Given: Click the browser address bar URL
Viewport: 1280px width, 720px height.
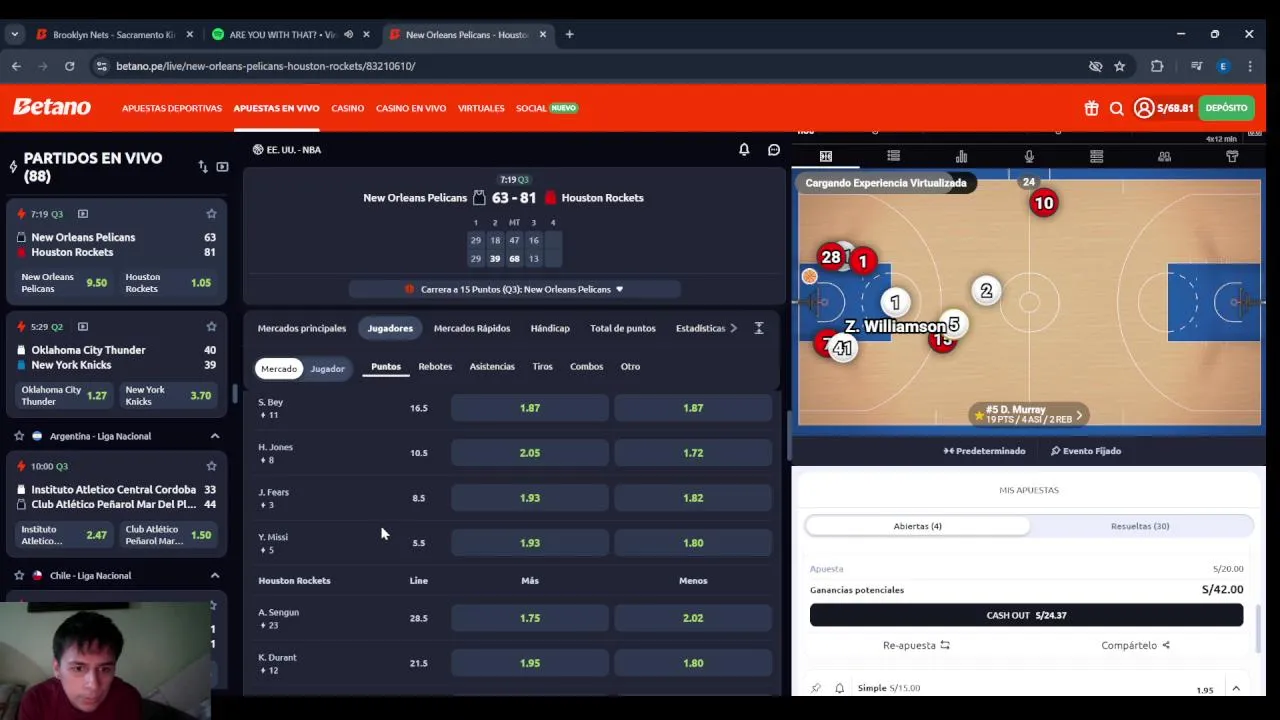Looking at the screenshot, I should (265, 66).
